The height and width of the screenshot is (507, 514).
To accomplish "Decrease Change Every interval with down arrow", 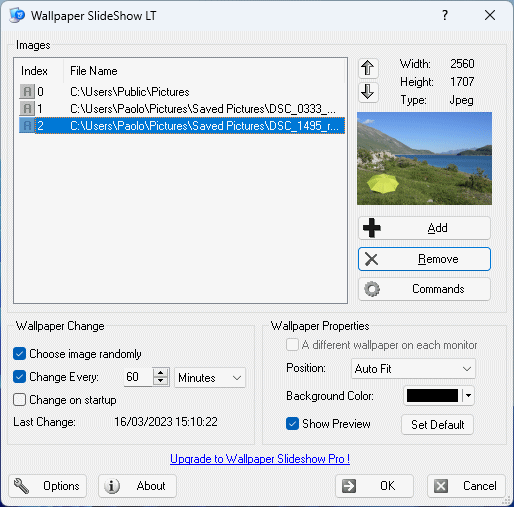I will (x=161, y=381).
